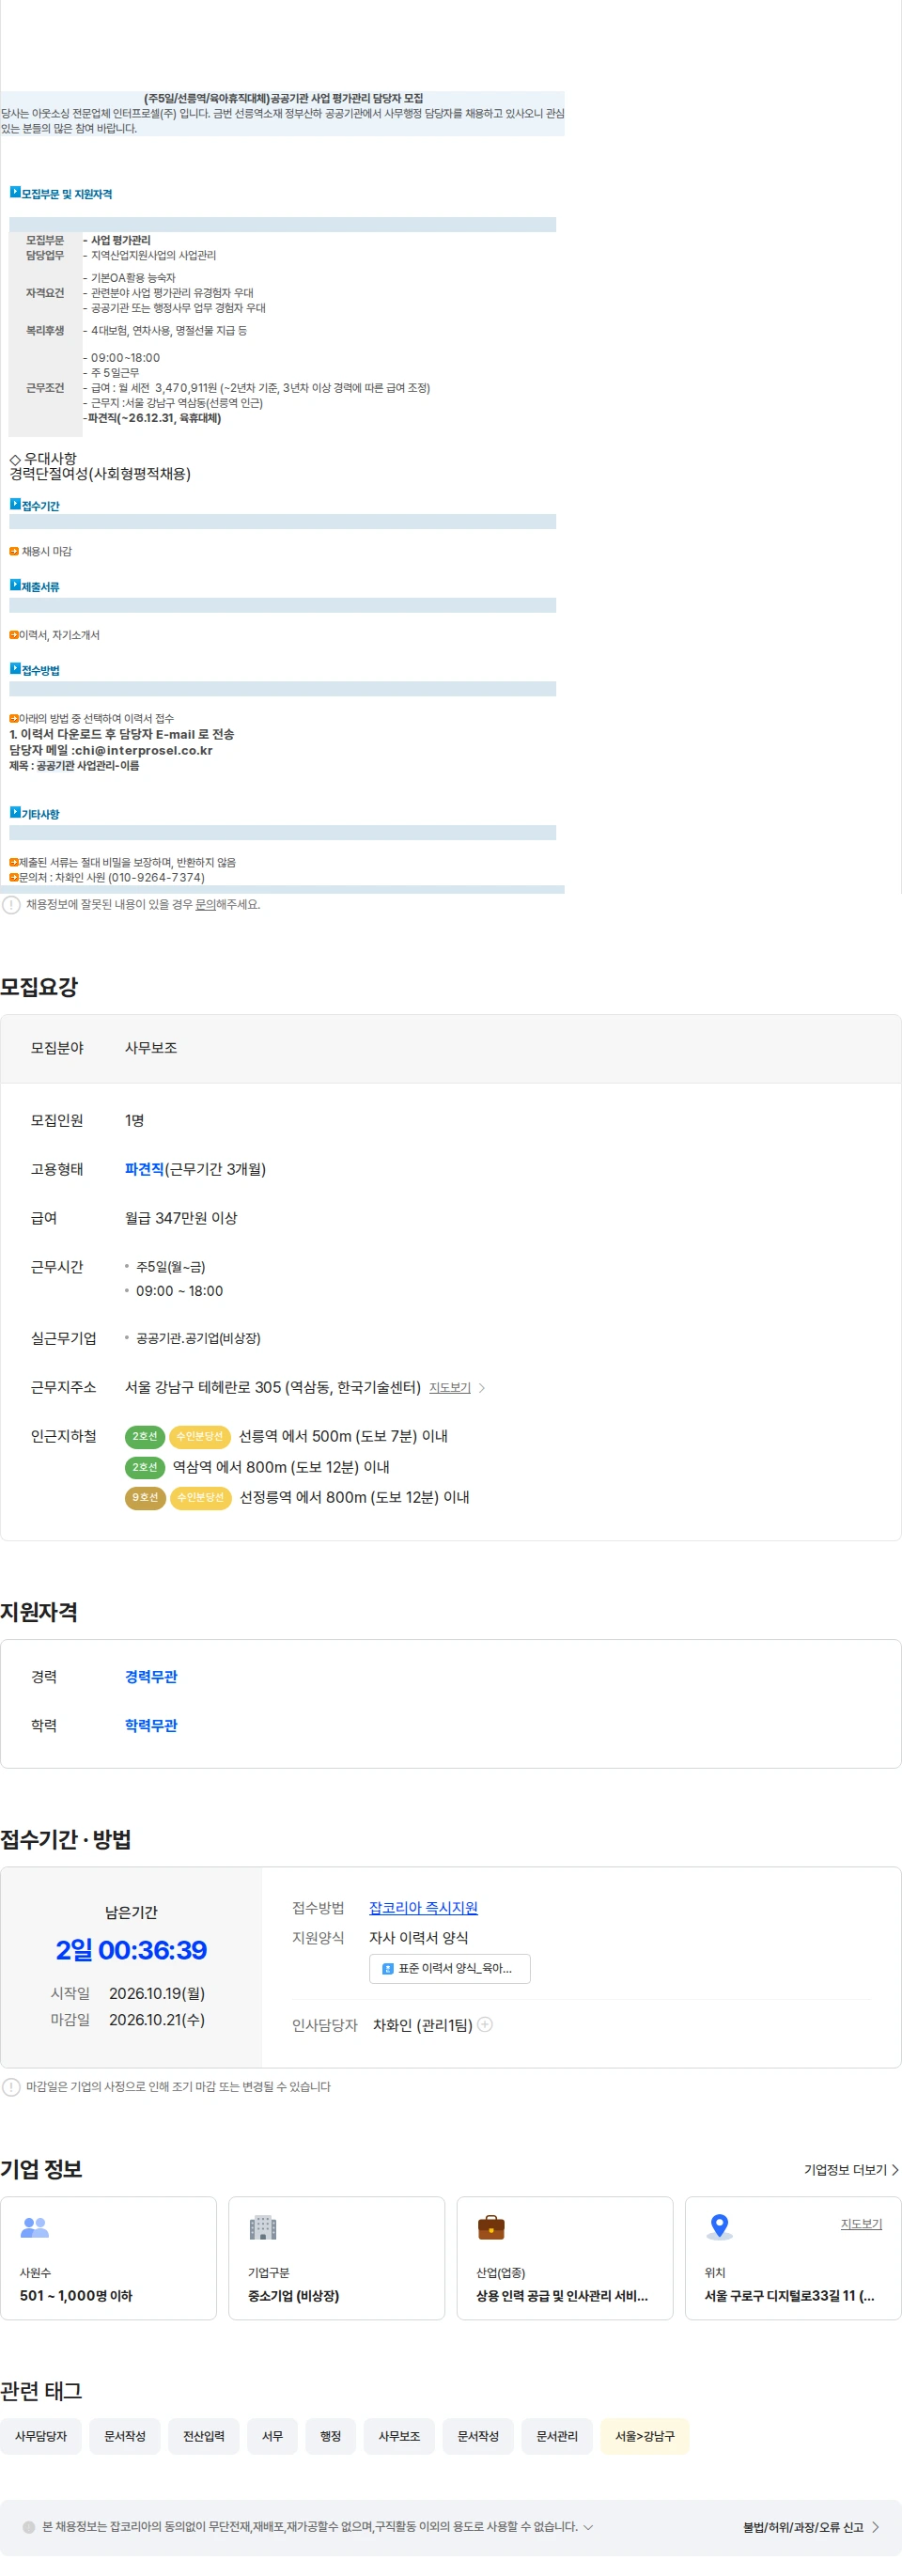The height and width of the screenshot is (2576, 902).
Task: Select the 전산입력 tag
Action: tap(204, 2437)
